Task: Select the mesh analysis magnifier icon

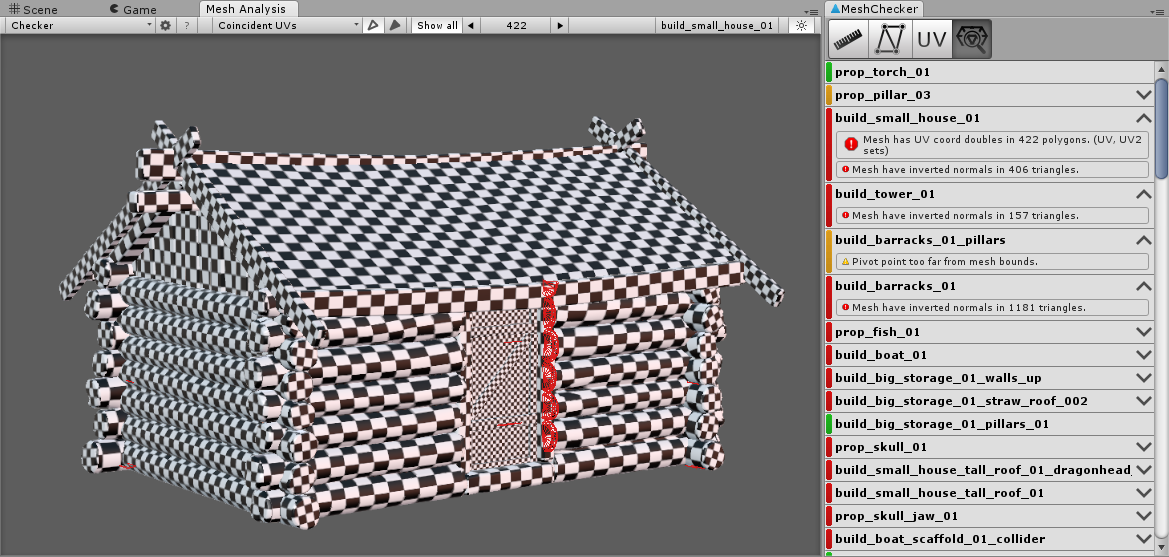Action: click(x=971, y=40)
